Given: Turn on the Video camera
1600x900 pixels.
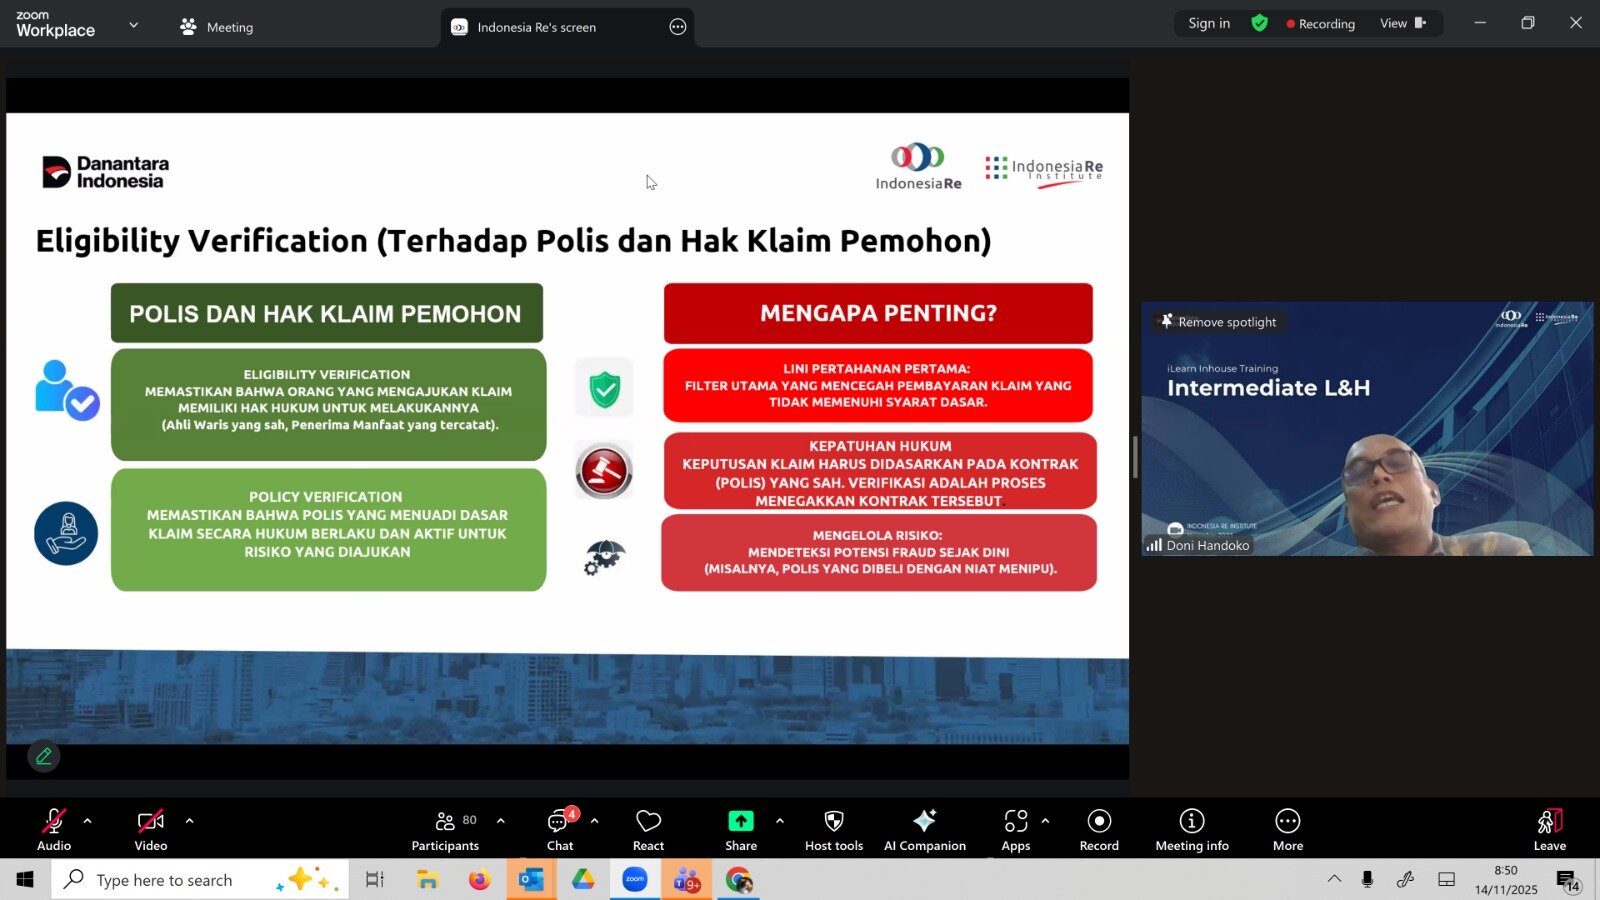Looking at the screenshot, I should point(150,830).
